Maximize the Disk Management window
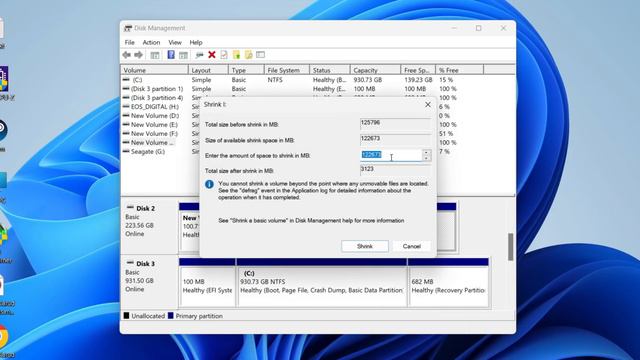This screenshot has width=640, height=360. [478, 28]
